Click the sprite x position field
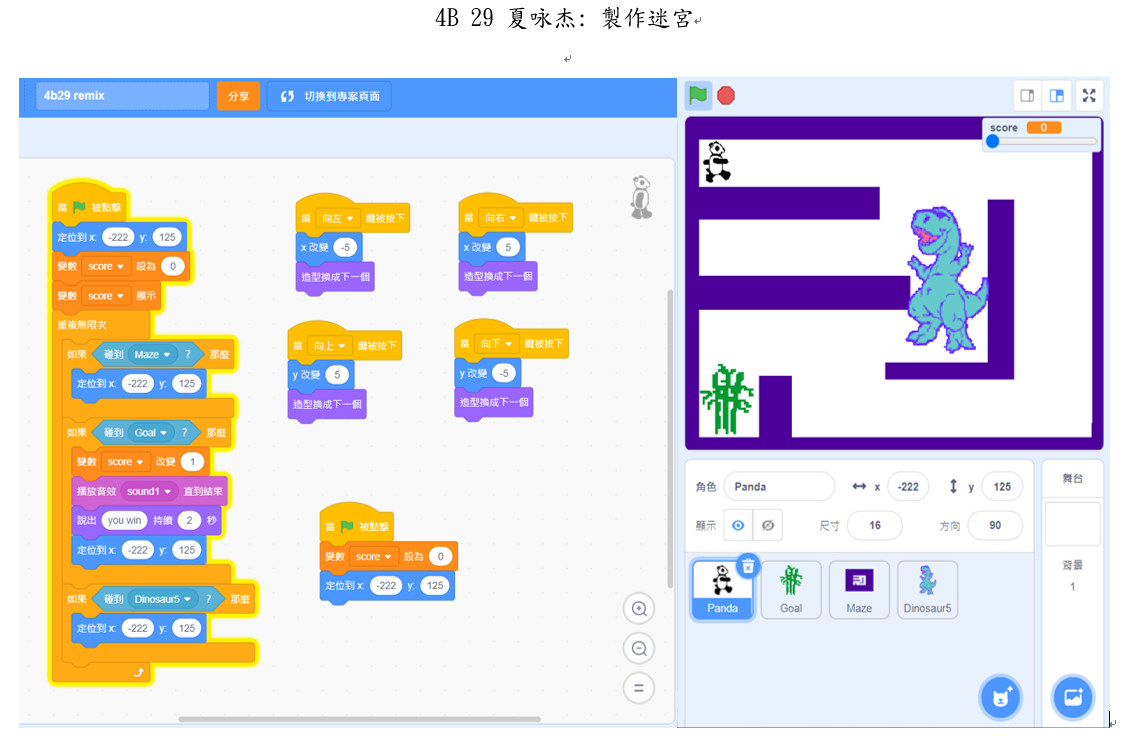This screenshot has height=736, width=1129. coord(908,487)
